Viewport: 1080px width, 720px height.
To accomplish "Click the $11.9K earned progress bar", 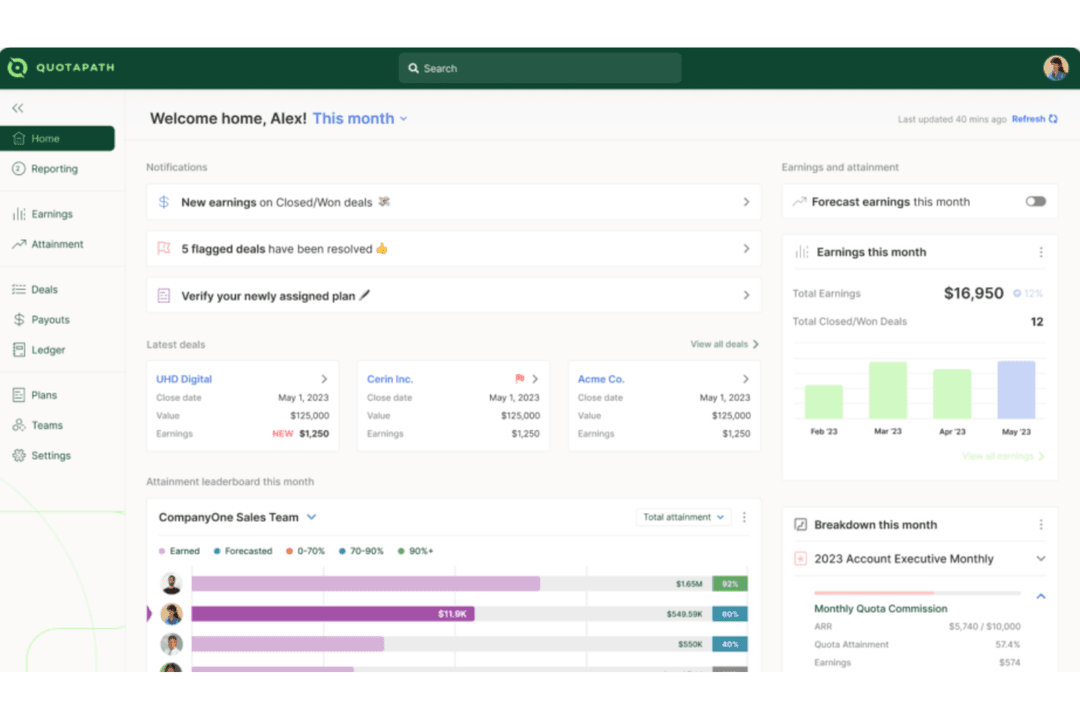I will pyautogui.click(x=333, y=613).
